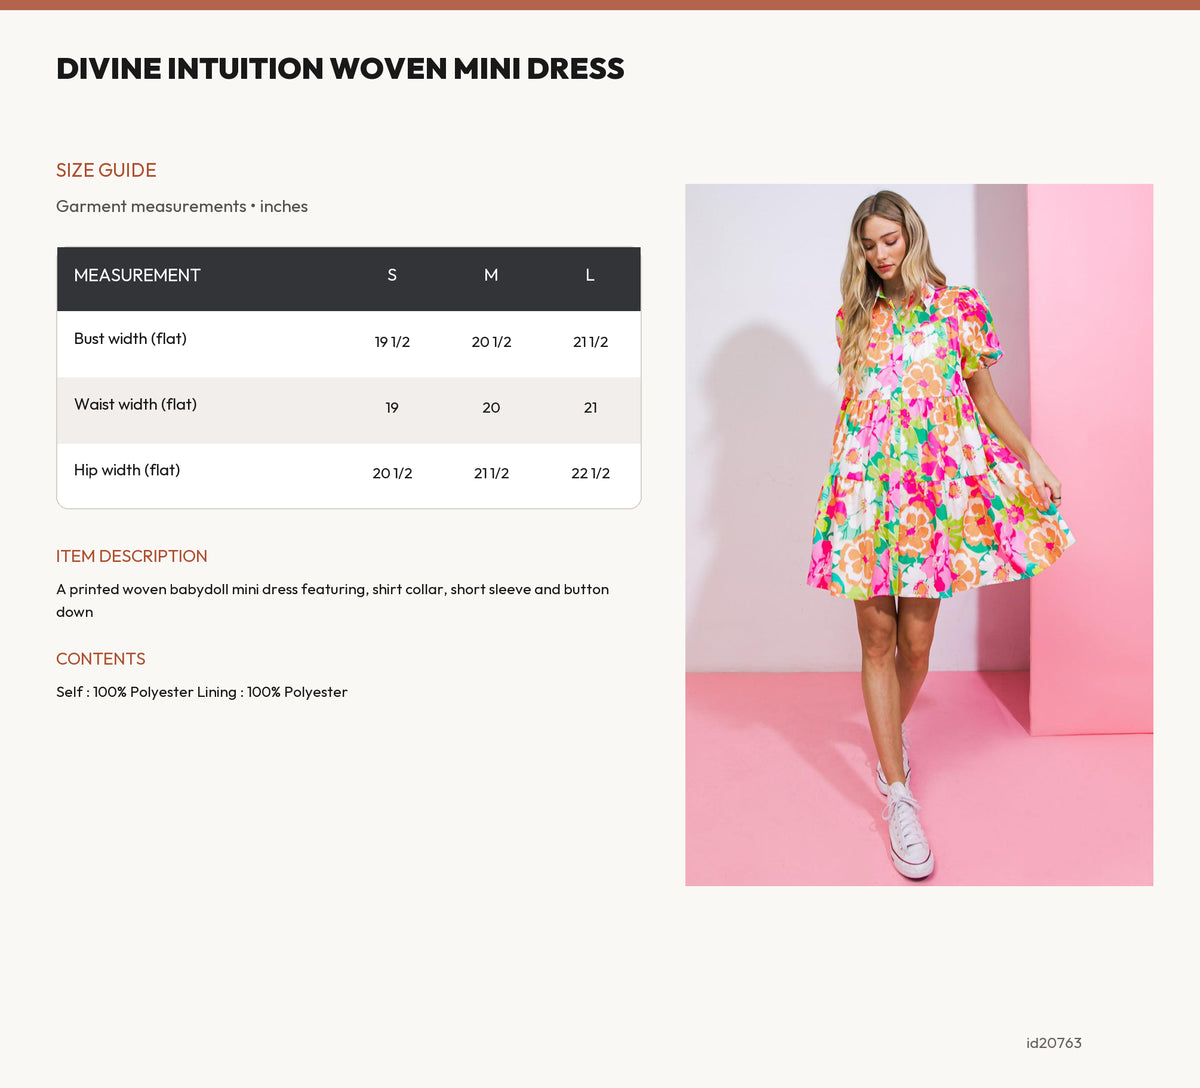1200x1088 pixels.
Task: Select the Hip width (flat) row label
Action: 127,470
